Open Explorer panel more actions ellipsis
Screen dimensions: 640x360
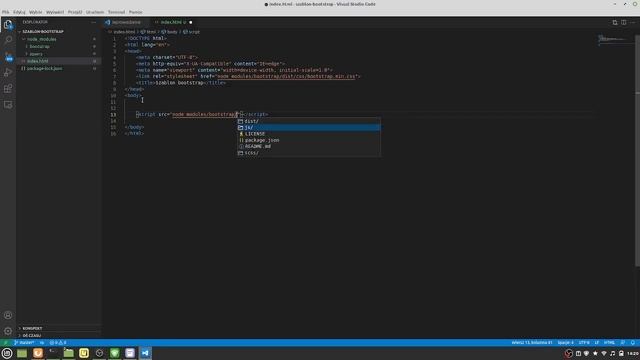click(x=93, y=22)
